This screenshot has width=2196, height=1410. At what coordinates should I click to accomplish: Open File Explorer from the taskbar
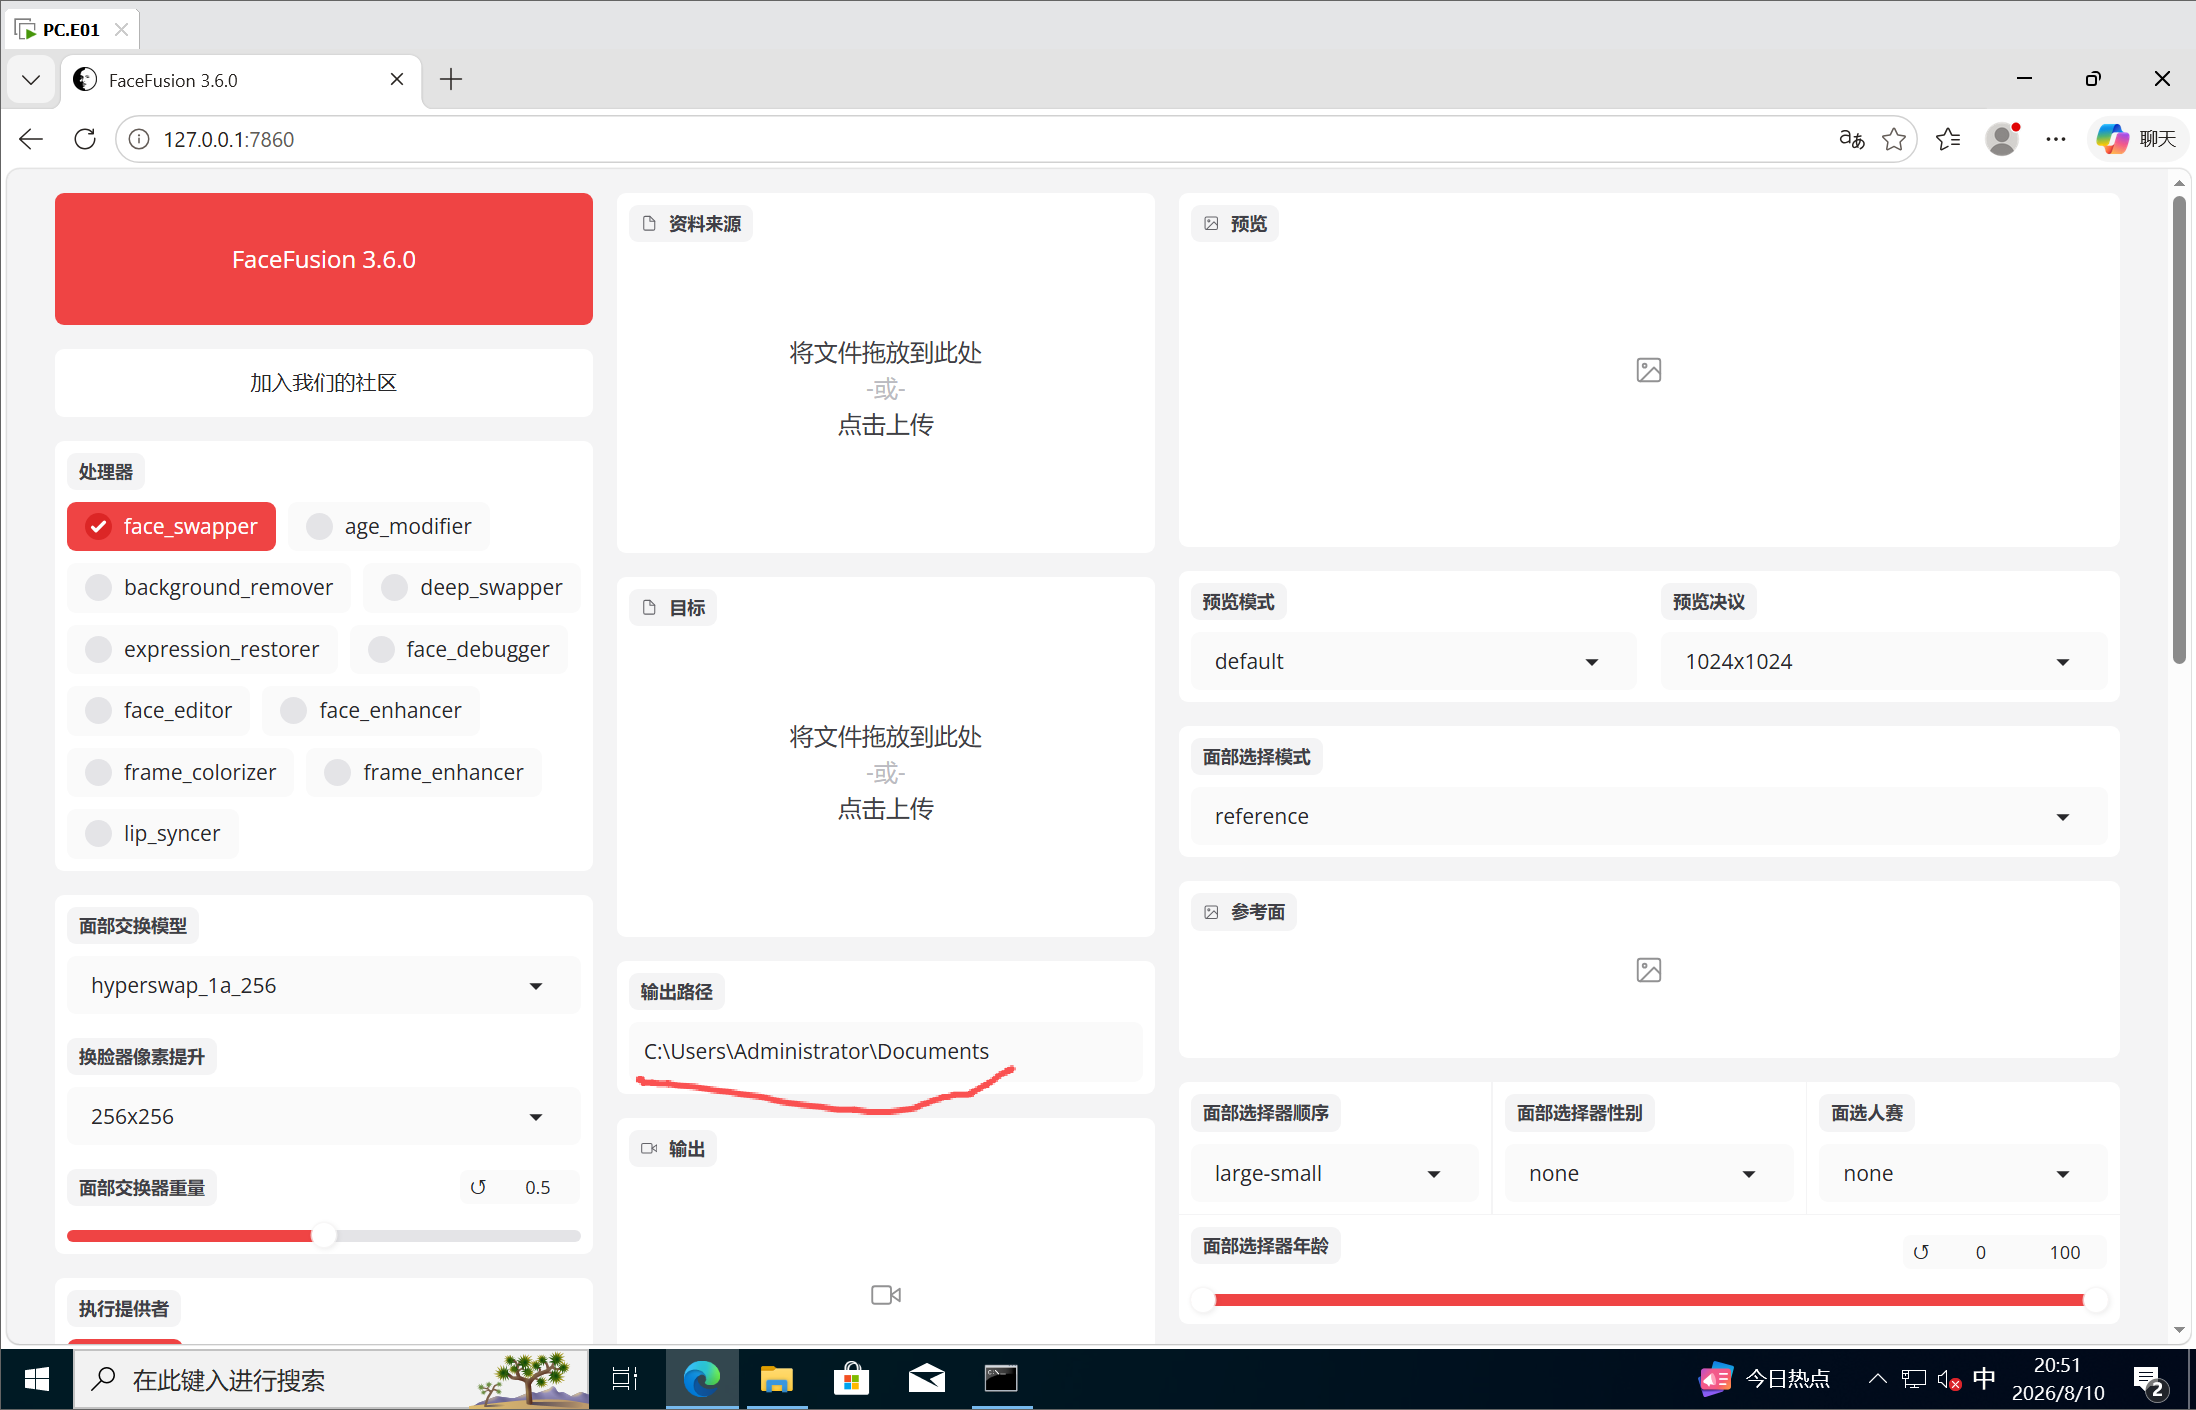point(776,1380)
